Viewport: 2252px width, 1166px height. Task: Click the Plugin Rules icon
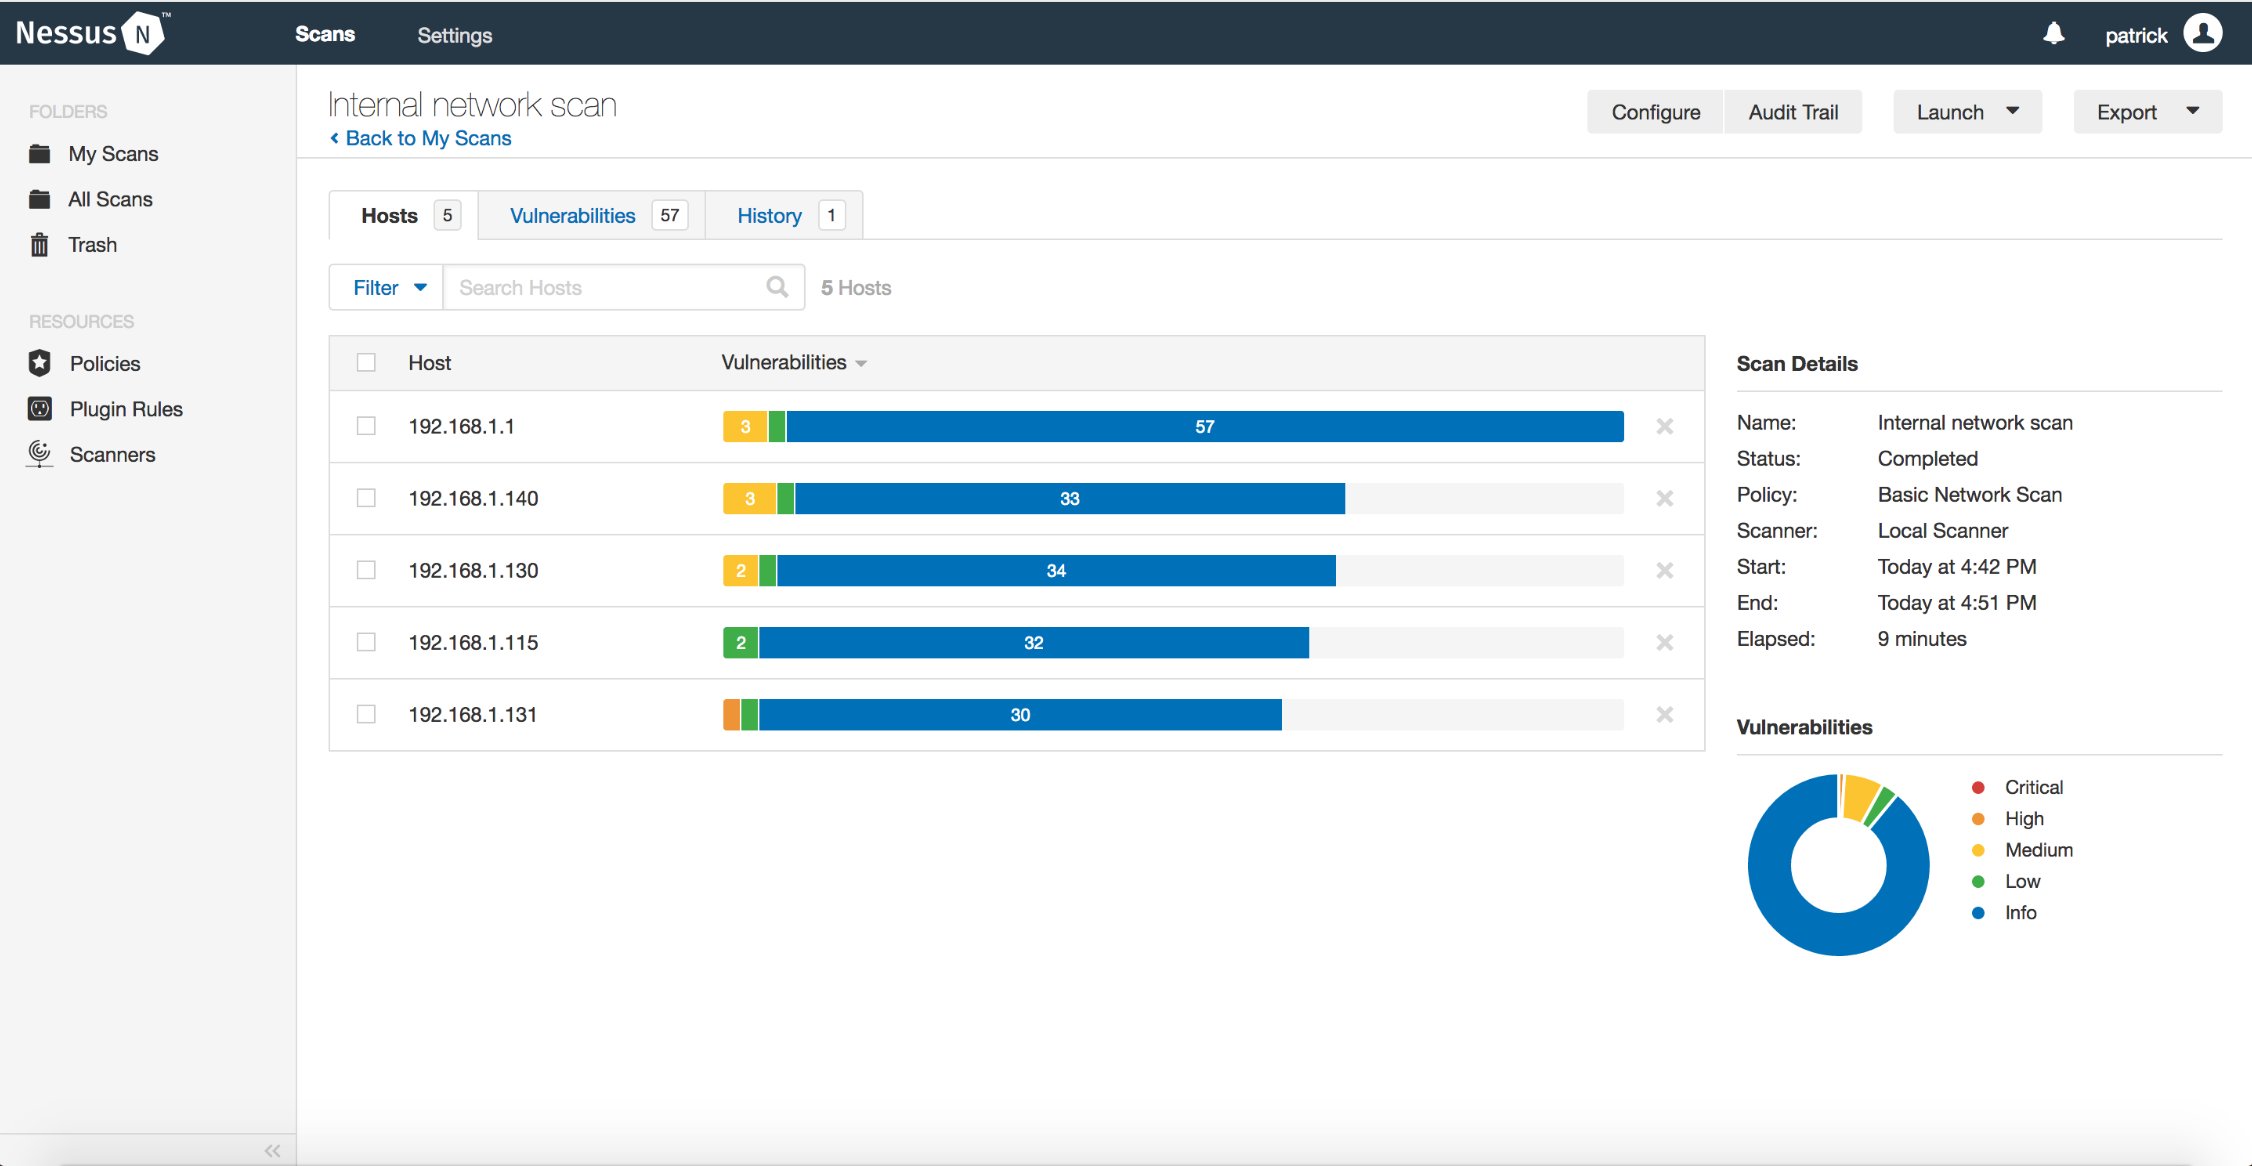point(40,408)
